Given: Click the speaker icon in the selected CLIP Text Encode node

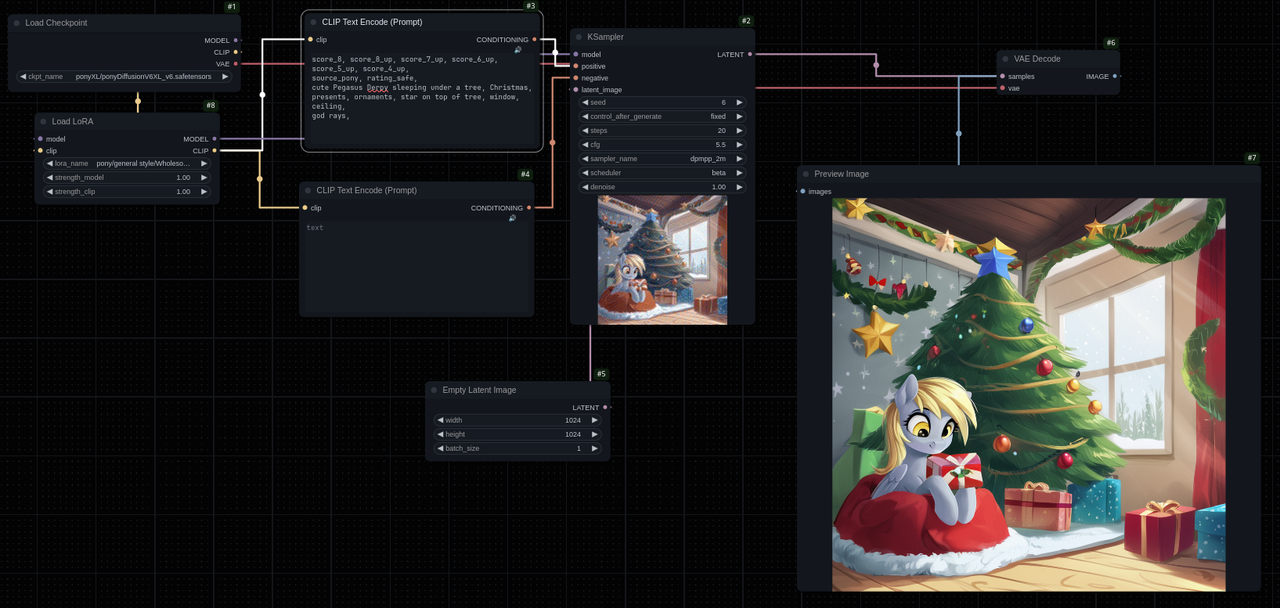Looking at the screenshot, I should [x=518, y=50].
